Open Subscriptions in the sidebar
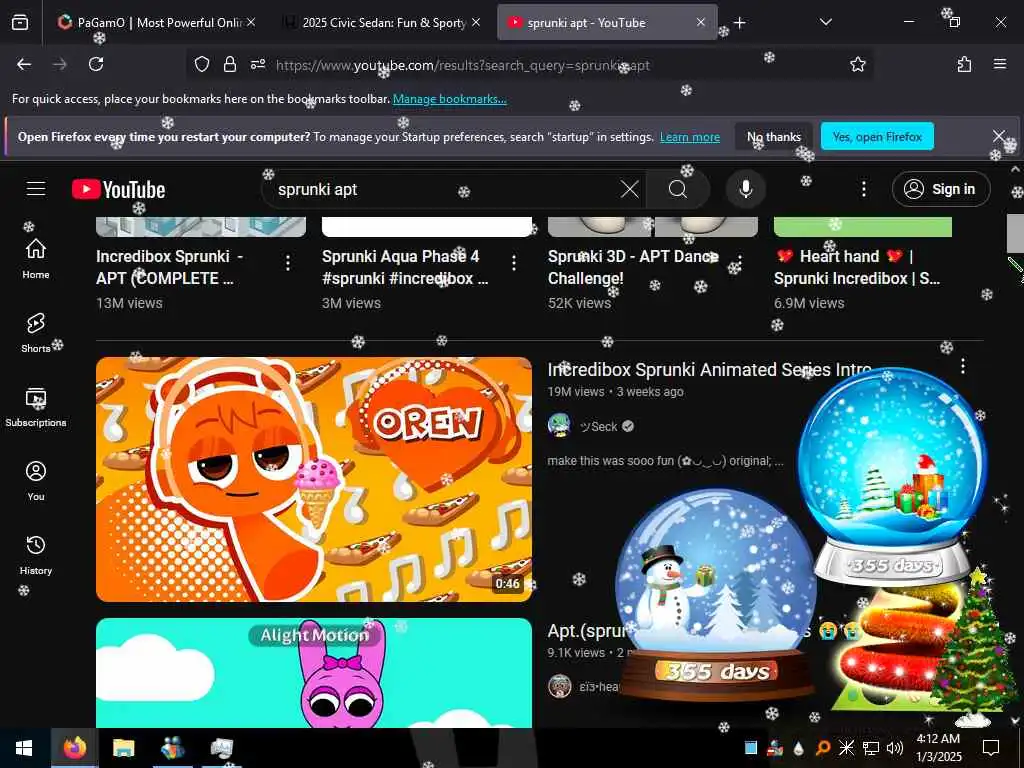Image resolution: width=1024 pixels, height=768 pixels. coord(36,406)
